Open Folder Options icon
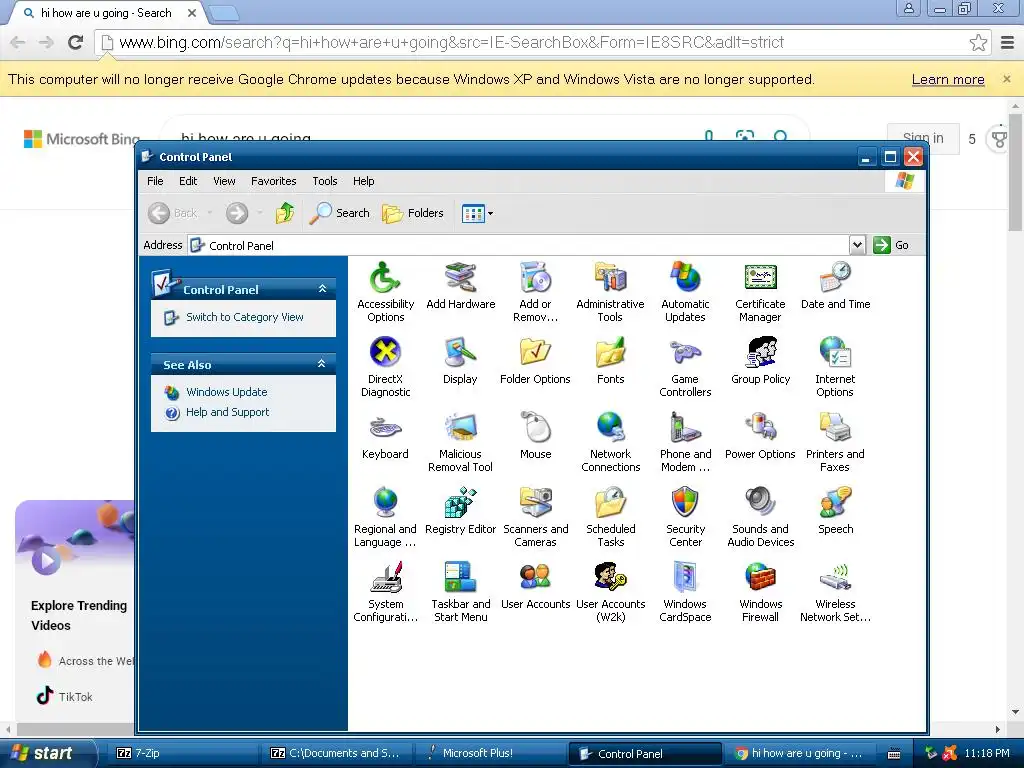 536,360
